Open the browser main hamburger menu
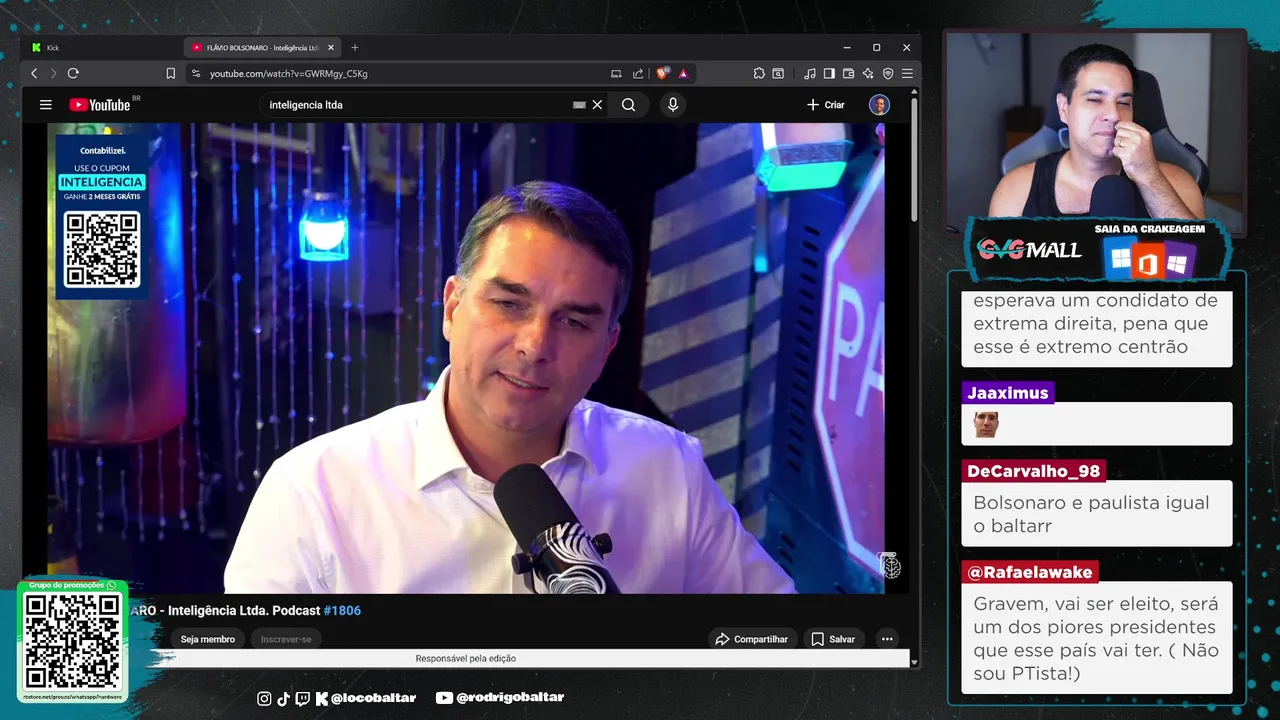 click(x=907, y=73)
